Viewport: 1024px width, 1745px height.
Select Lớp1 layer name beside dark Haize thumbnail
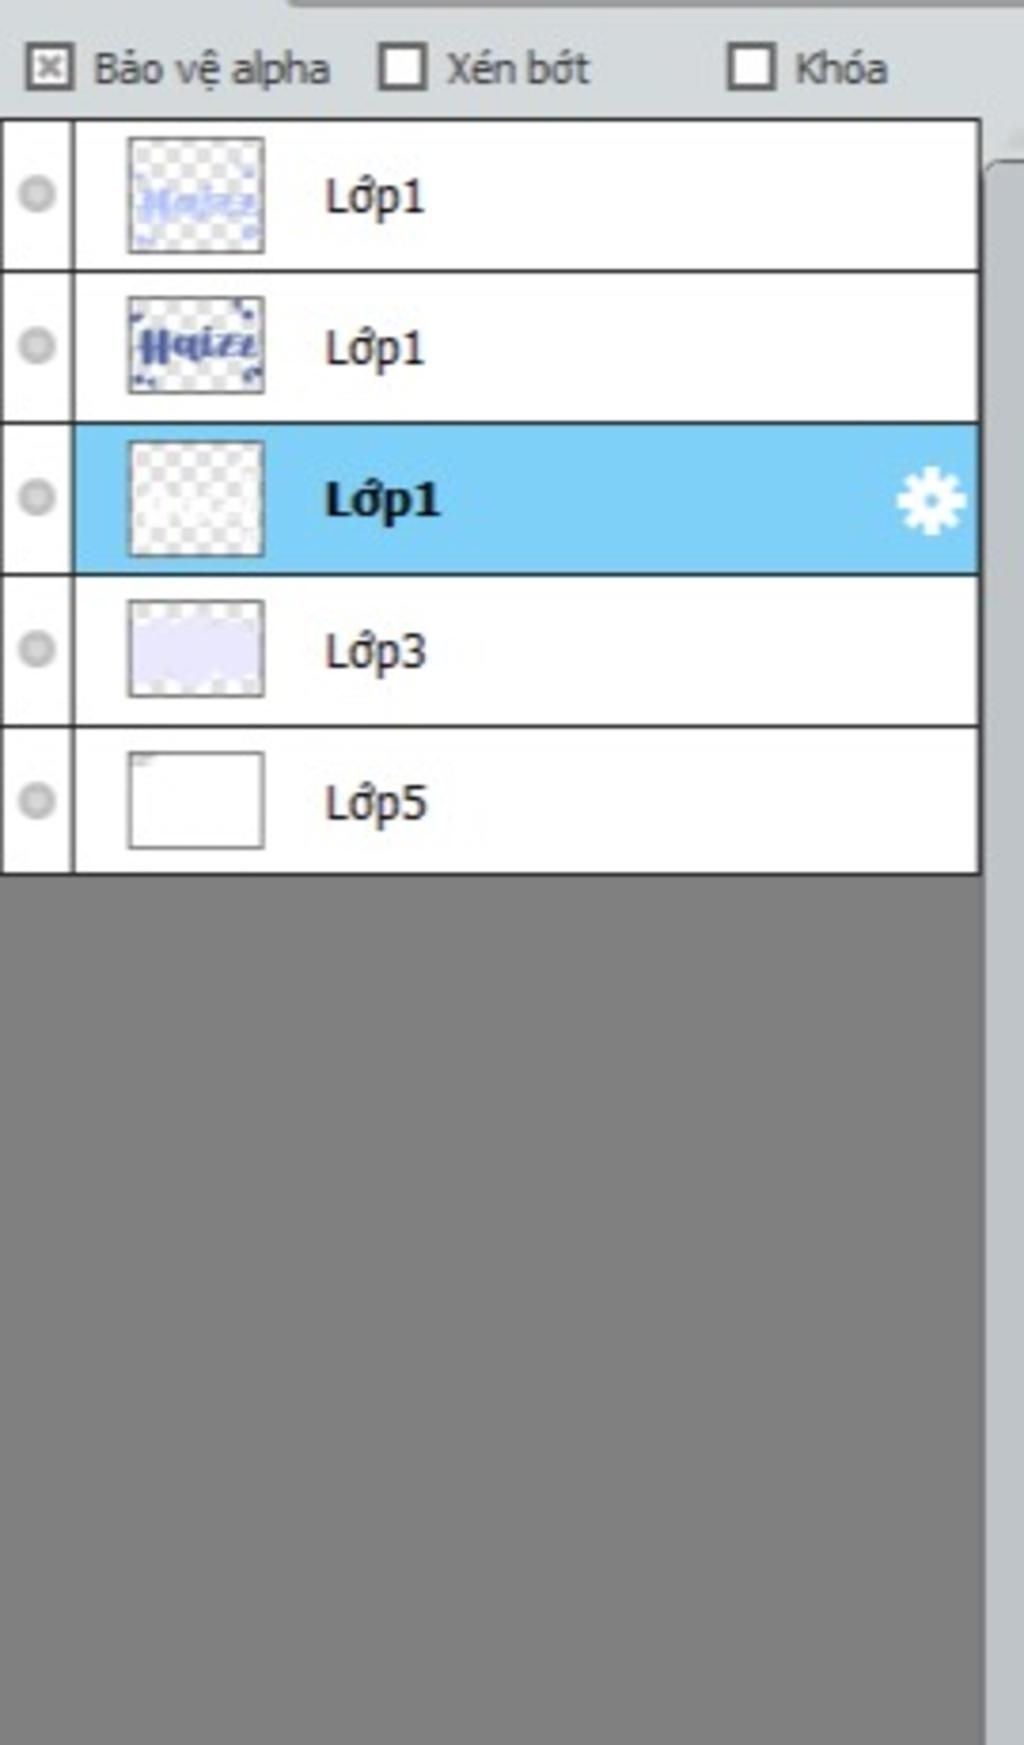tap(375, 349)
